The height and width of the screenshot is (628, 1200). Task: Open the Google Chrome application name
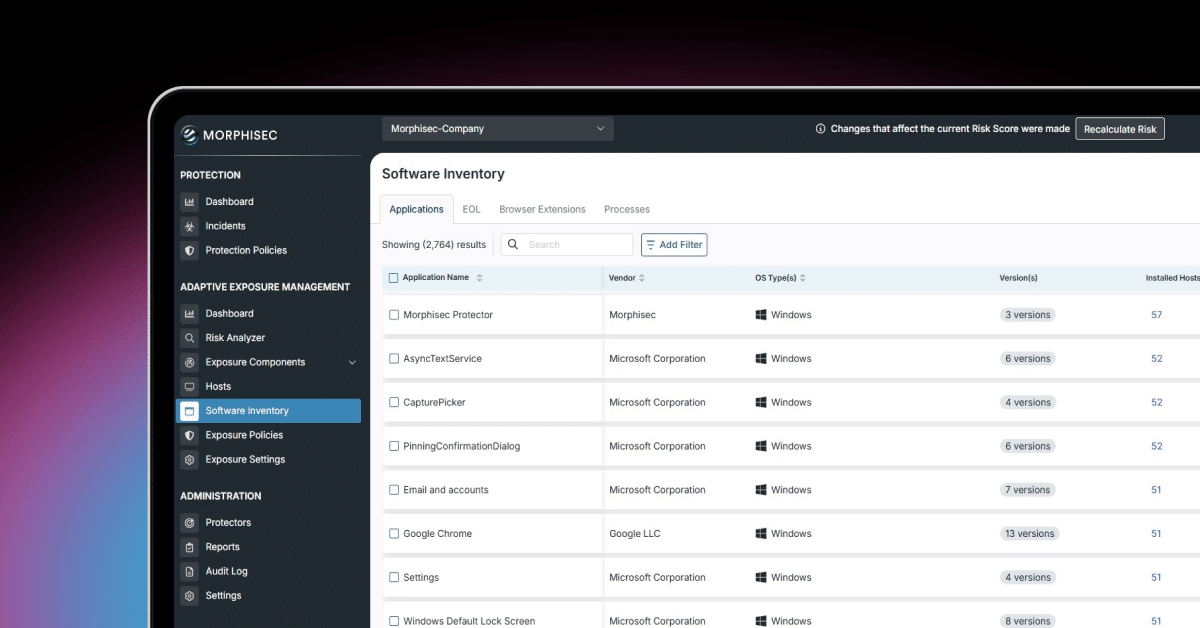[437, 534]
